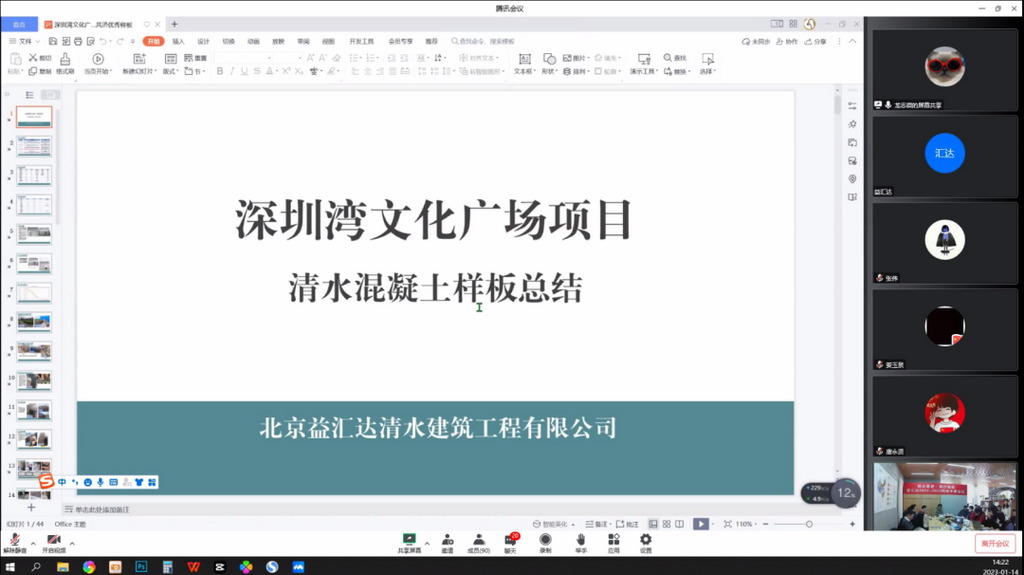Image resolution: width=1024 pixels, height=575 pixels.
Task: Open the Presentation Tools (演示工具) icon
Action: pyautogui.click(x=644, y=59)
